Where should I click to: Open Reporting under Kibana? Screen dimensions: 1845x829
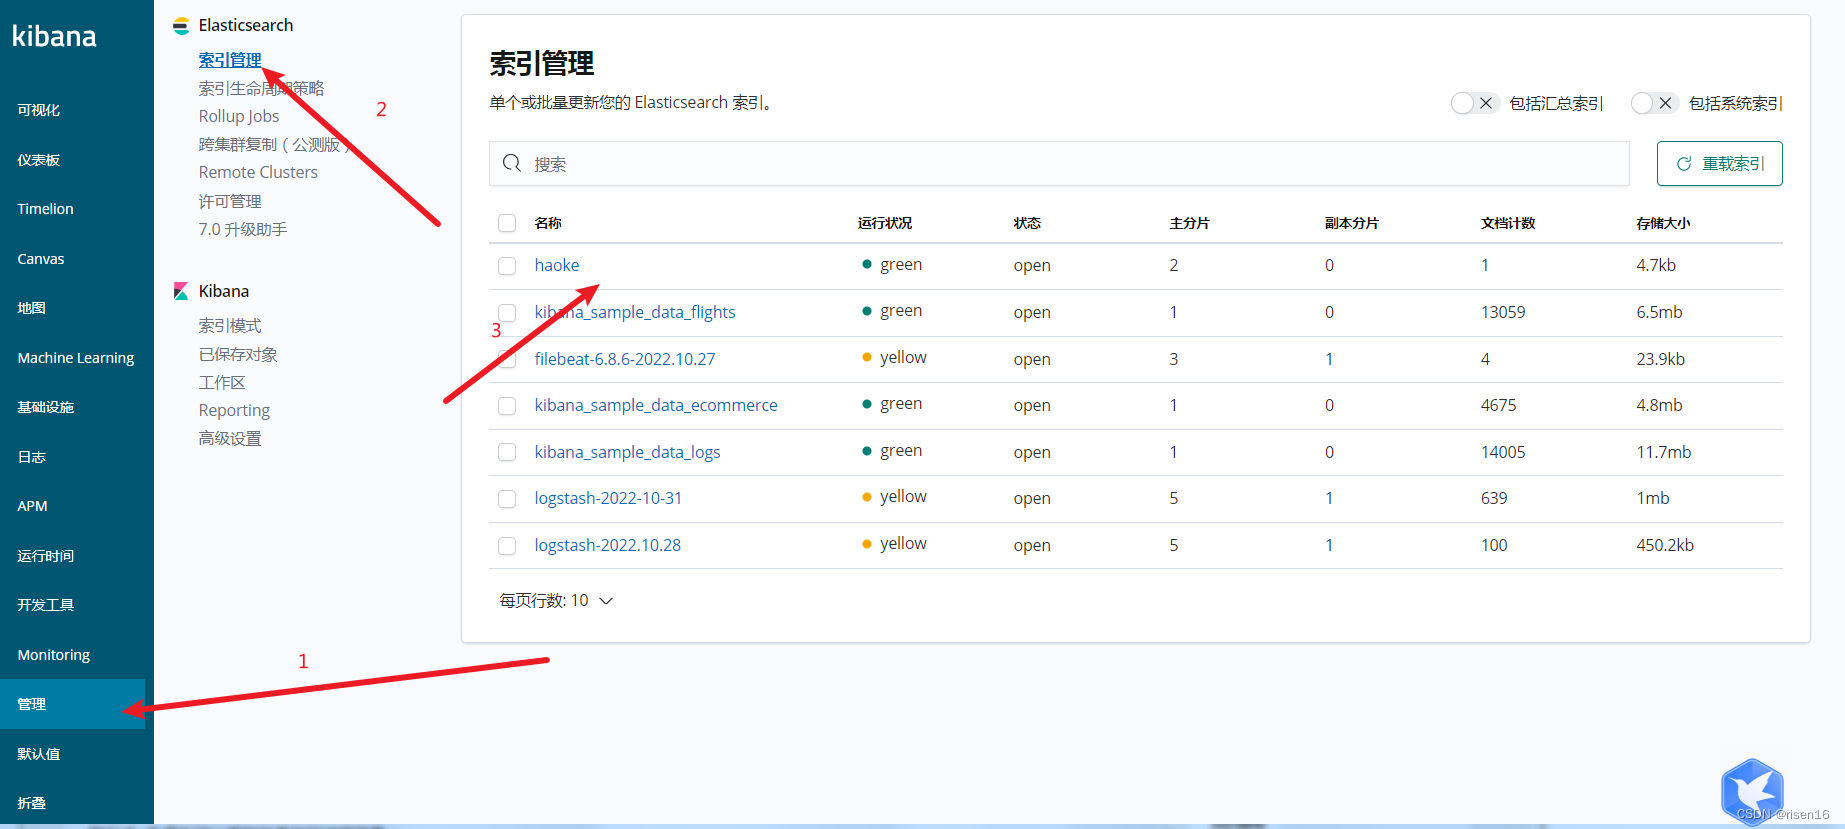234,410
